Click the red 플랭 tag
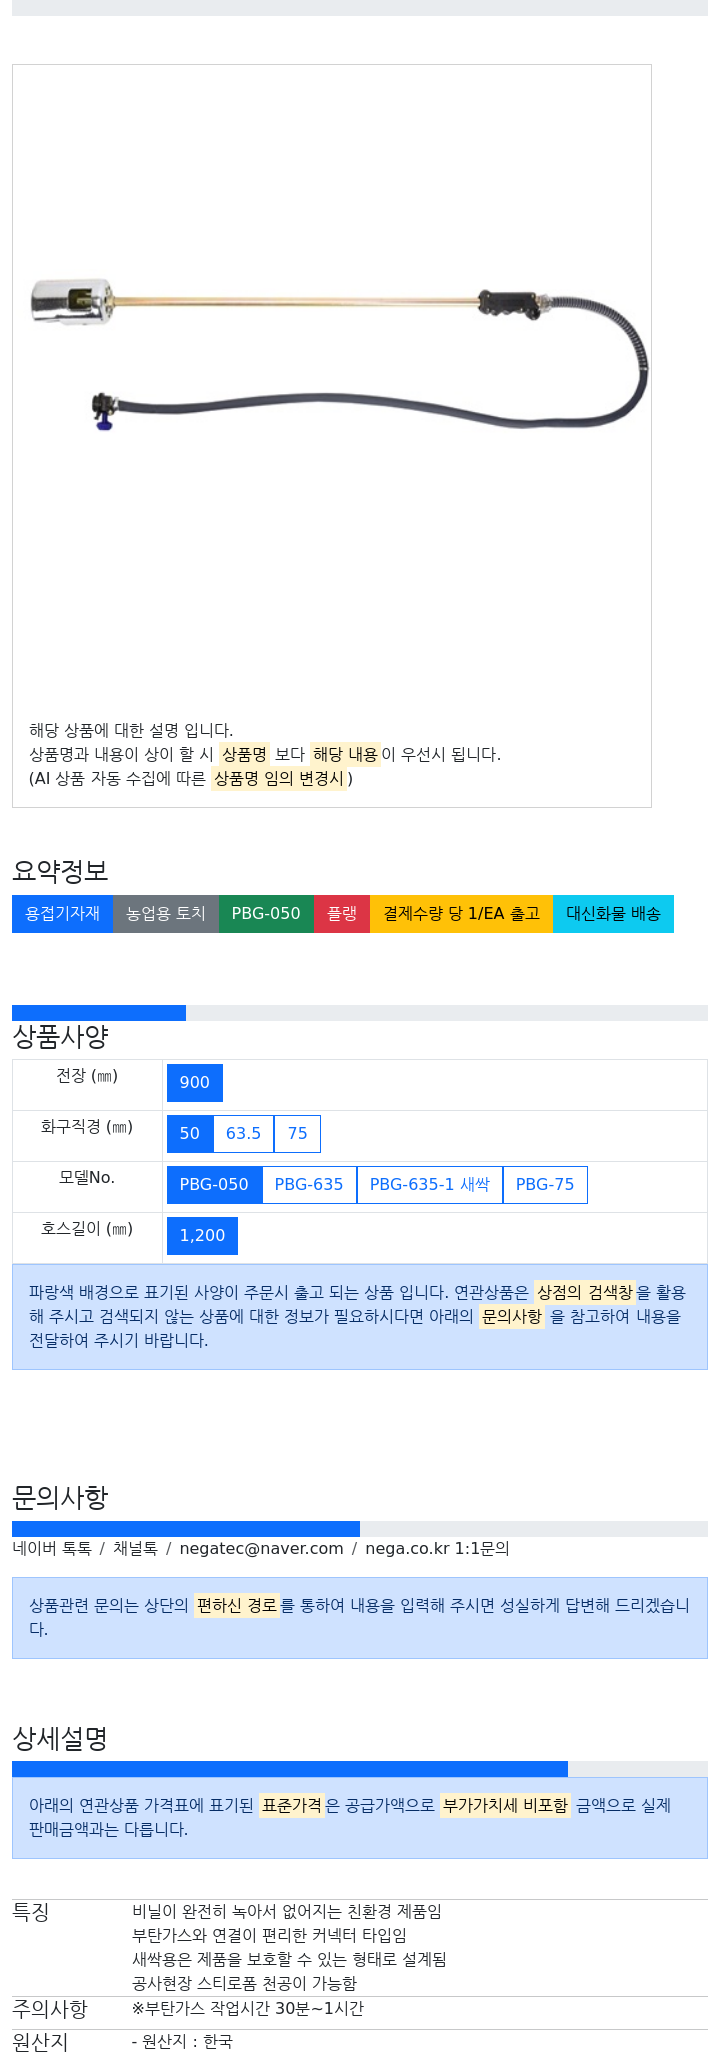The height and width of the screenshot is (2062, 720). coord(342,914)
